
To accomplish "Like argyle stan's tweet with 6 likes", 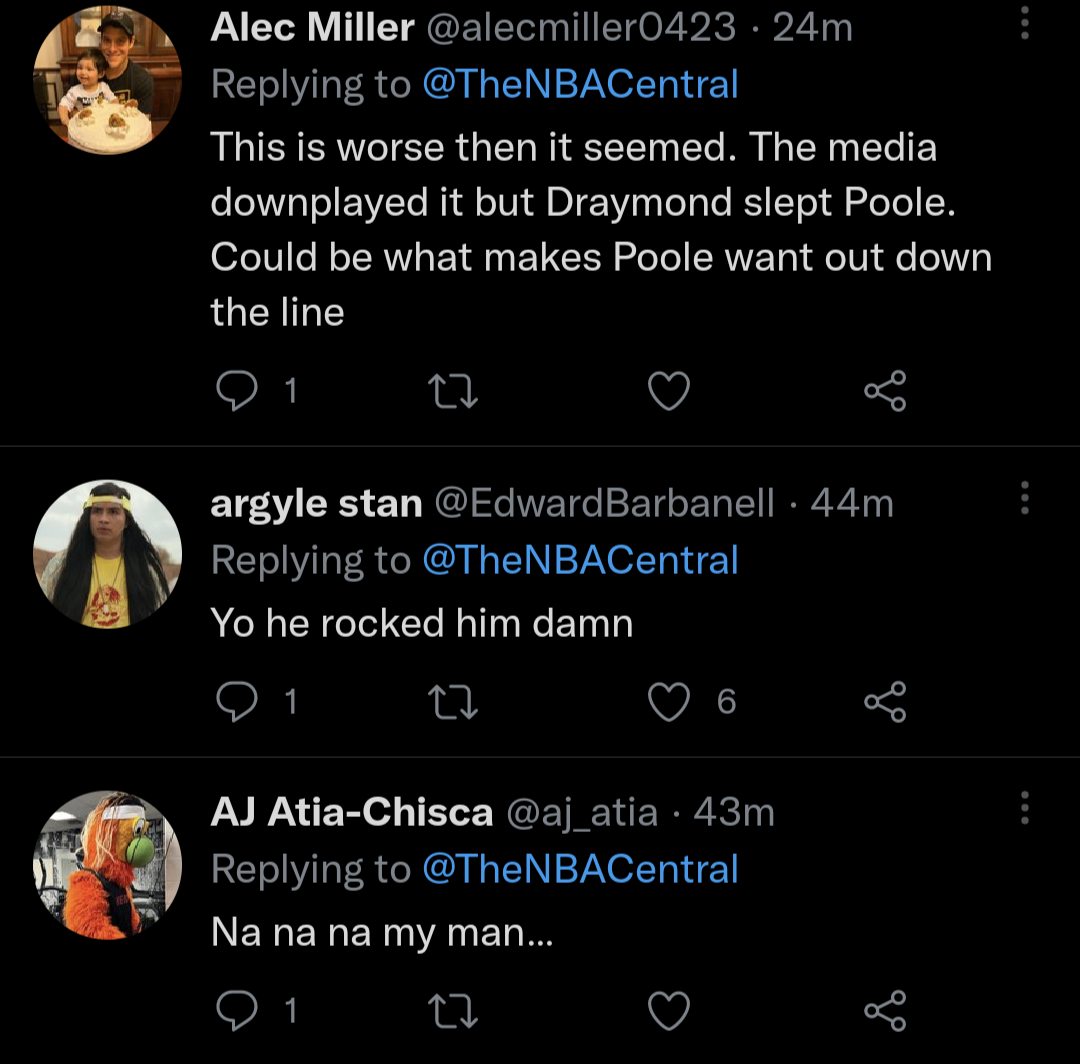I will pos(669,702).
